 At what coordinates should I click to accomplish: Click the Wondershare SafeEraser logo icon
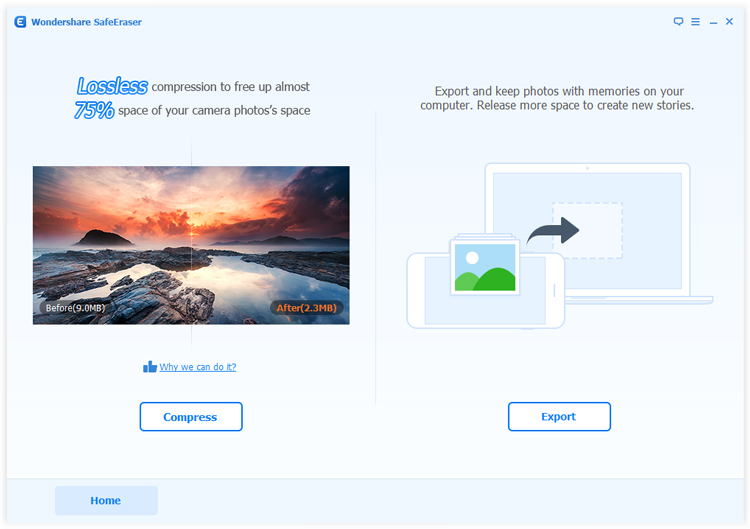point(20,22)
